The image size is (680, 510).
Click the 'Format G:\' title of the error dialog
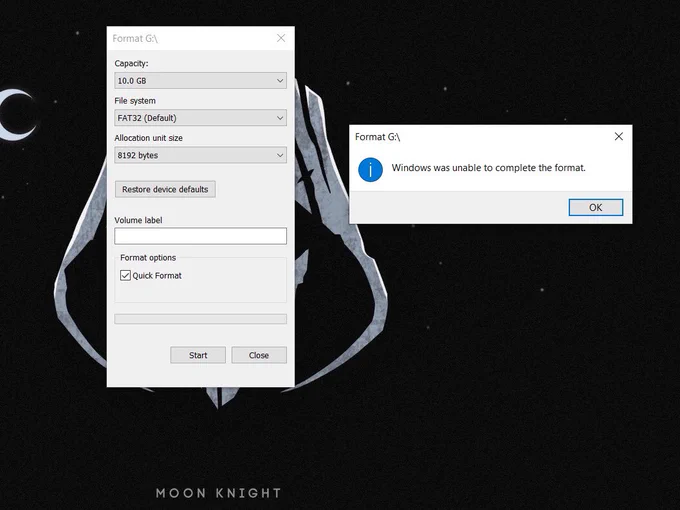click(377, 137)
